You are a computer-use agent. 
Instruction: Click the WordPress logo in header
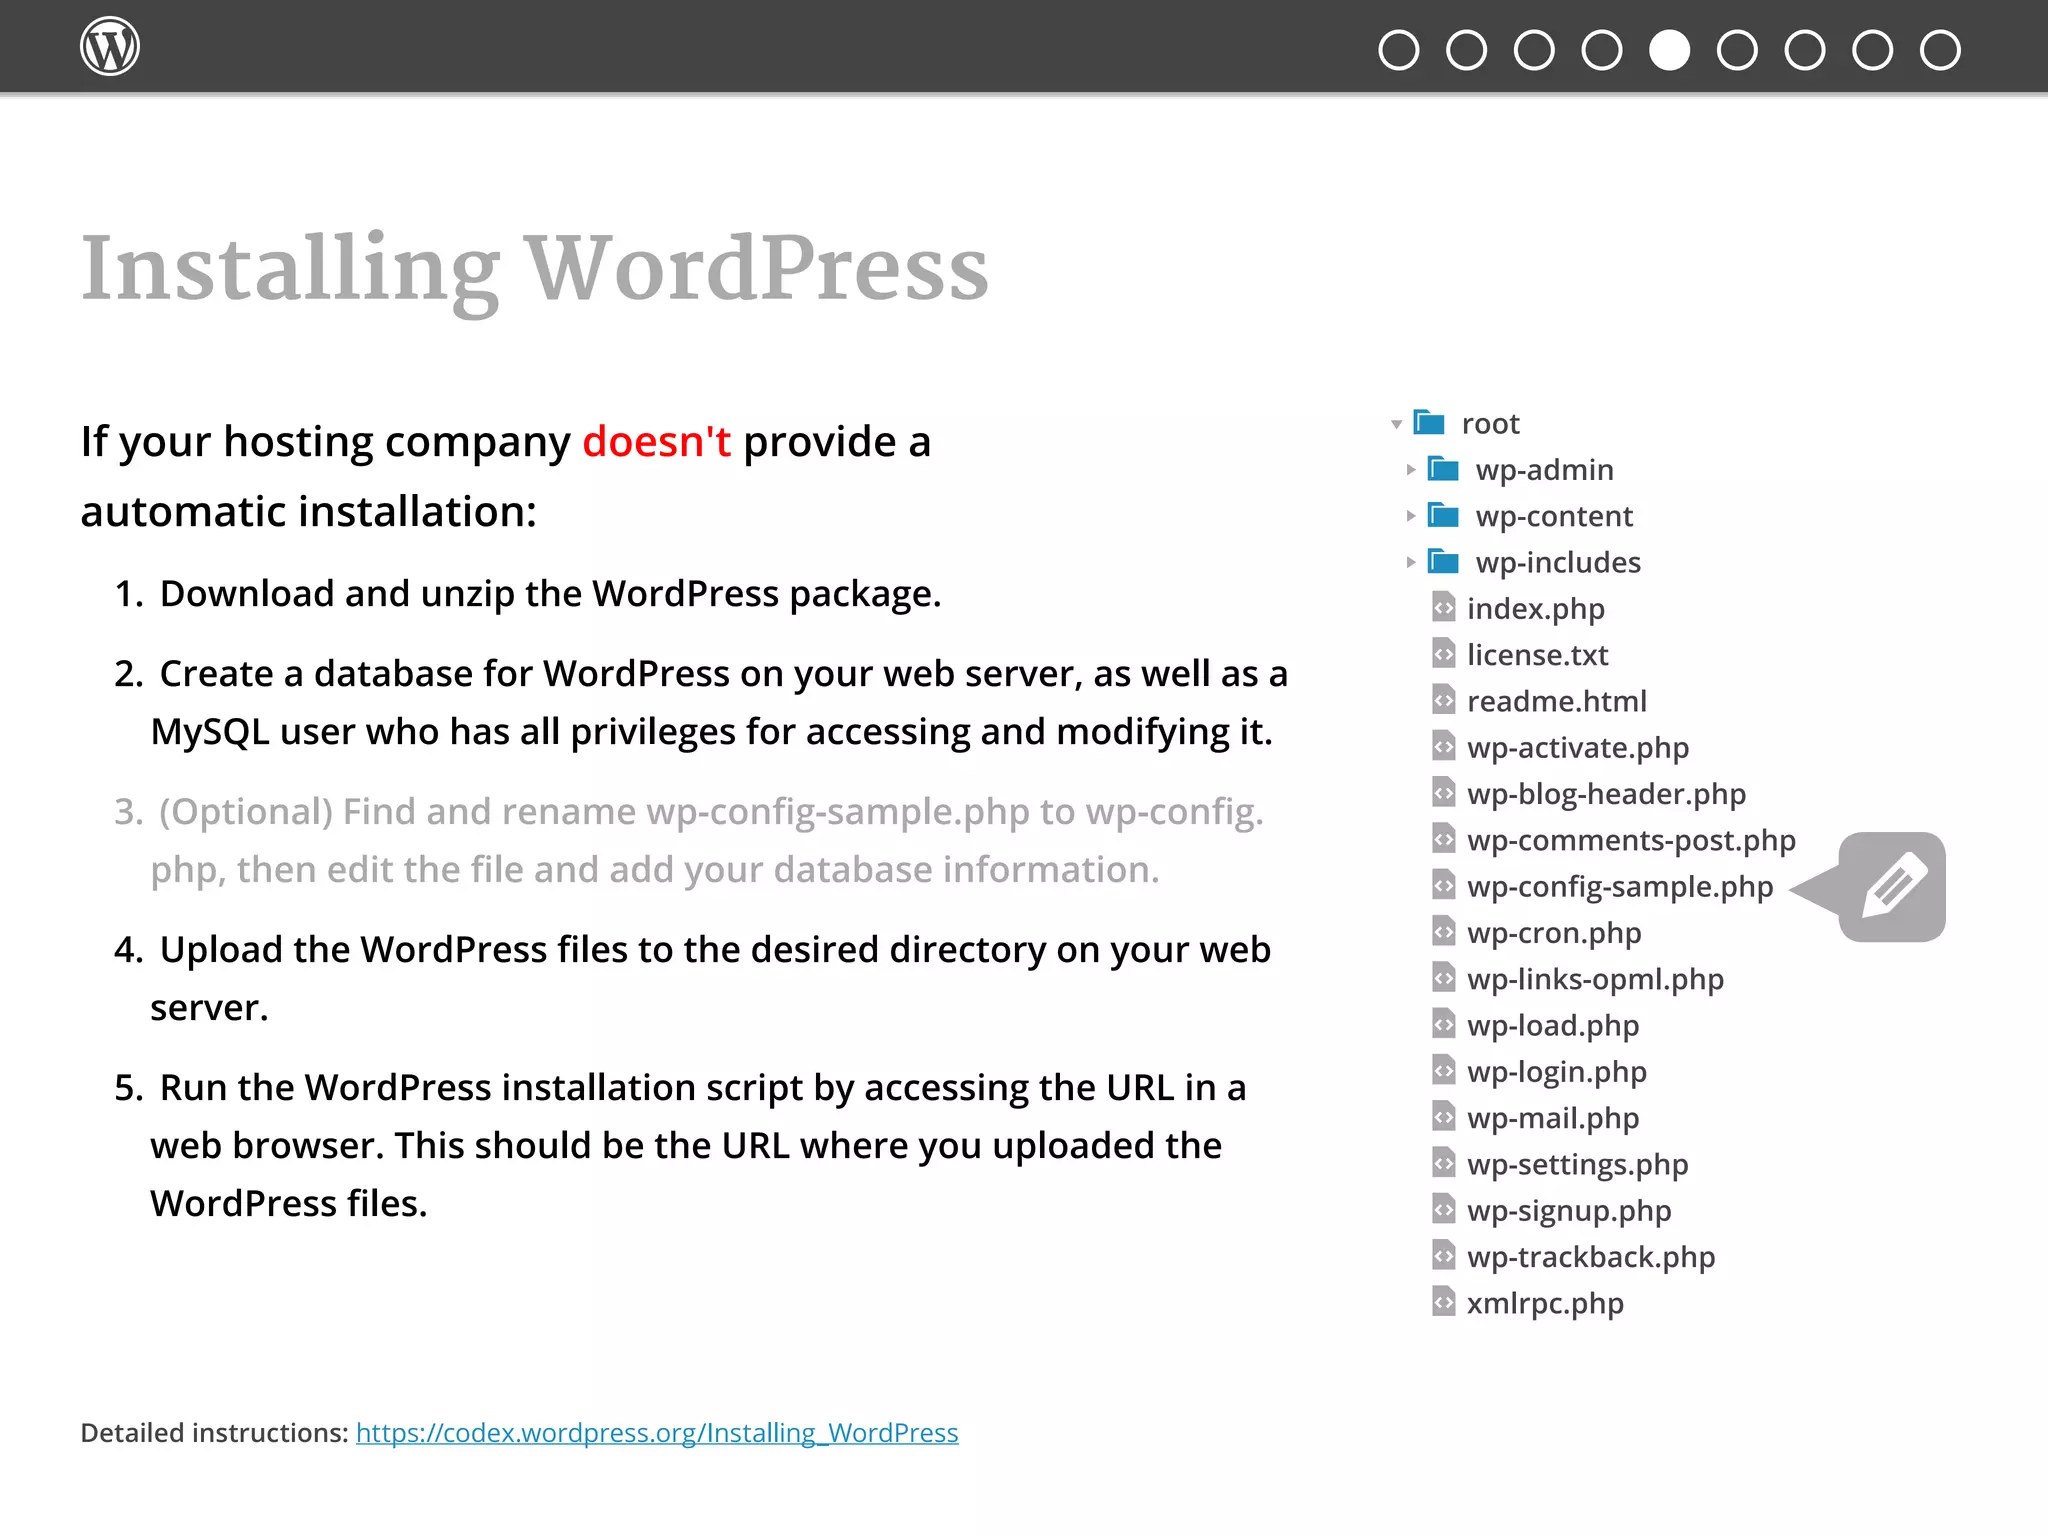point(110,46)
